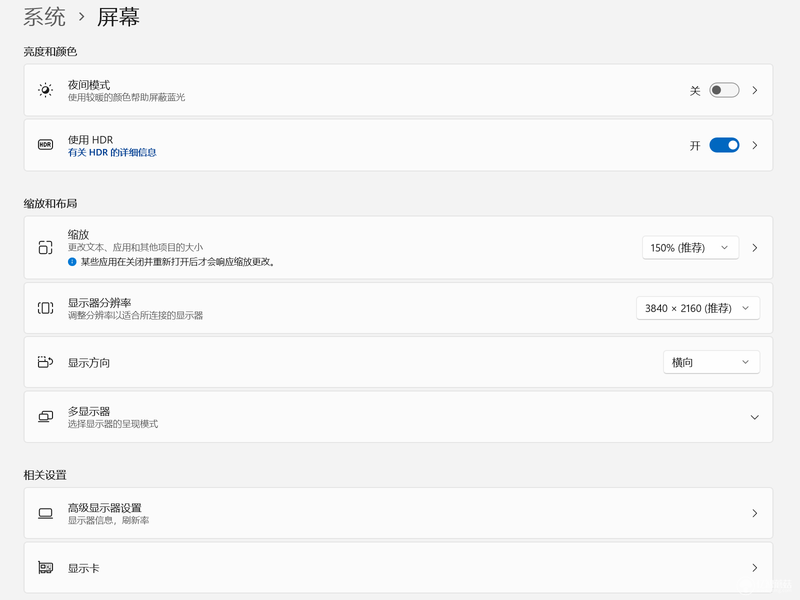800x600 pixels.
Task: Open the 横向 orientation dropdown
Action: [x=711, y=362]
